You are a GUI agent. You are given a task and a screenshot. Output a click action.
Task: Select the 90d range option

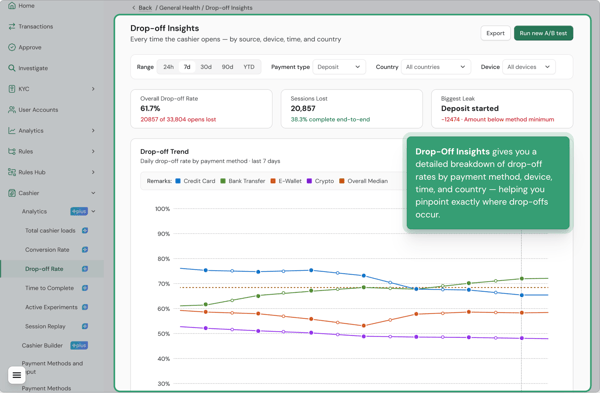(x=227, y=67)
